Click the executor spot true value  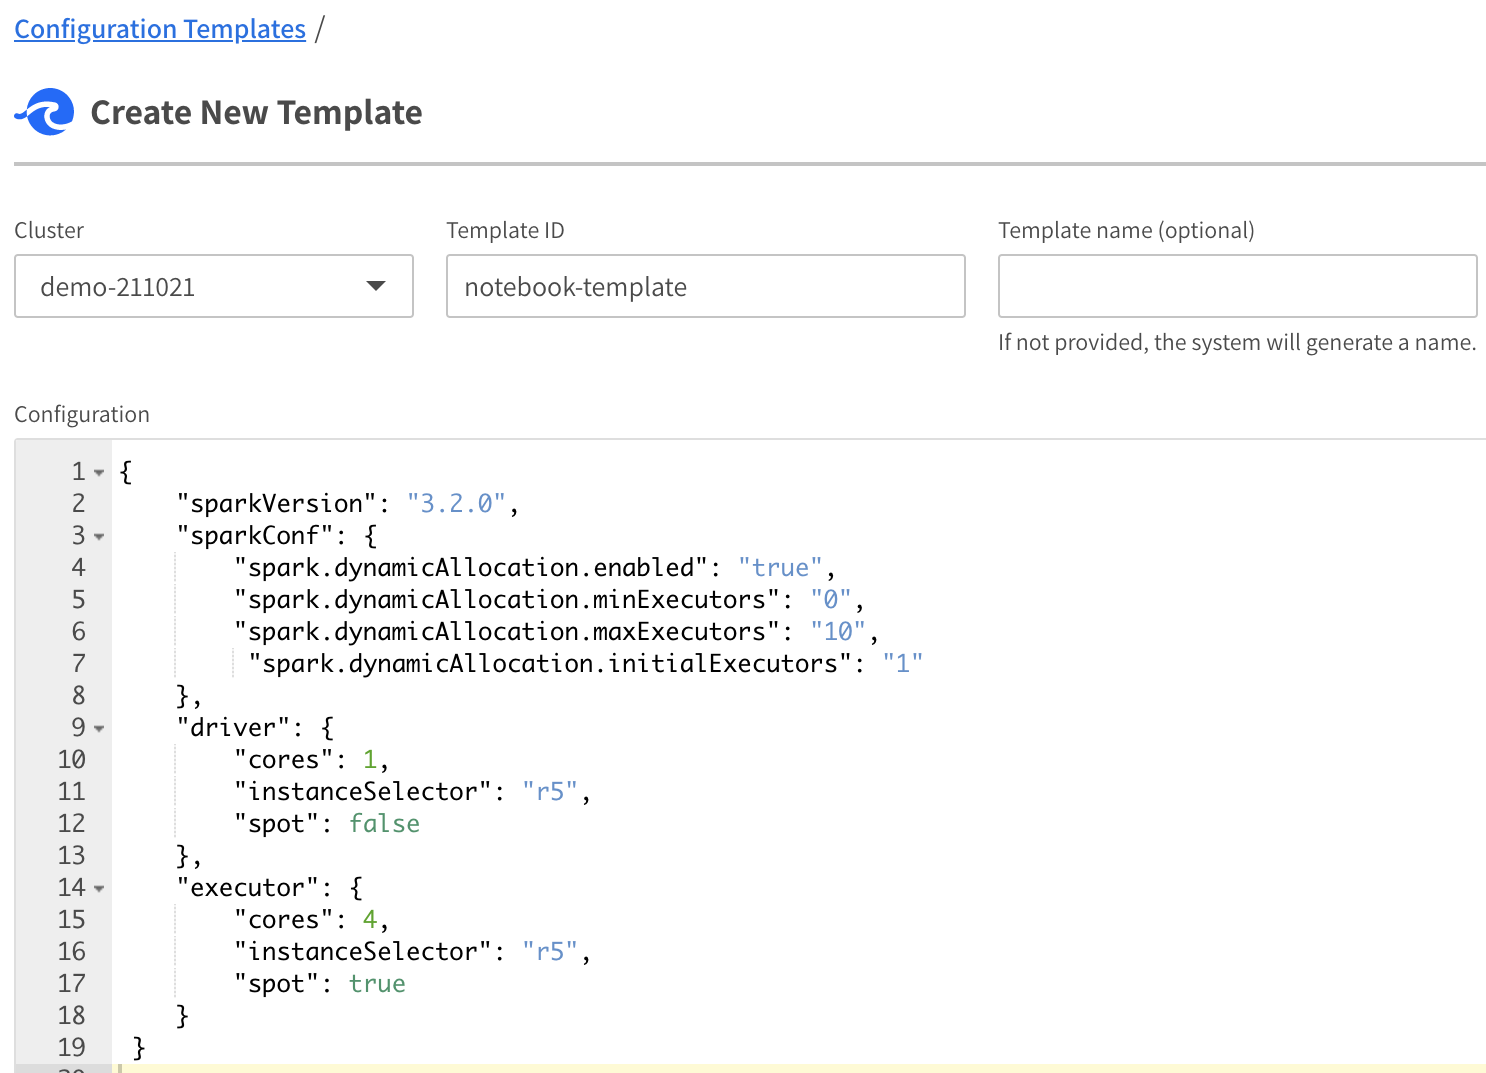[377, 984]
